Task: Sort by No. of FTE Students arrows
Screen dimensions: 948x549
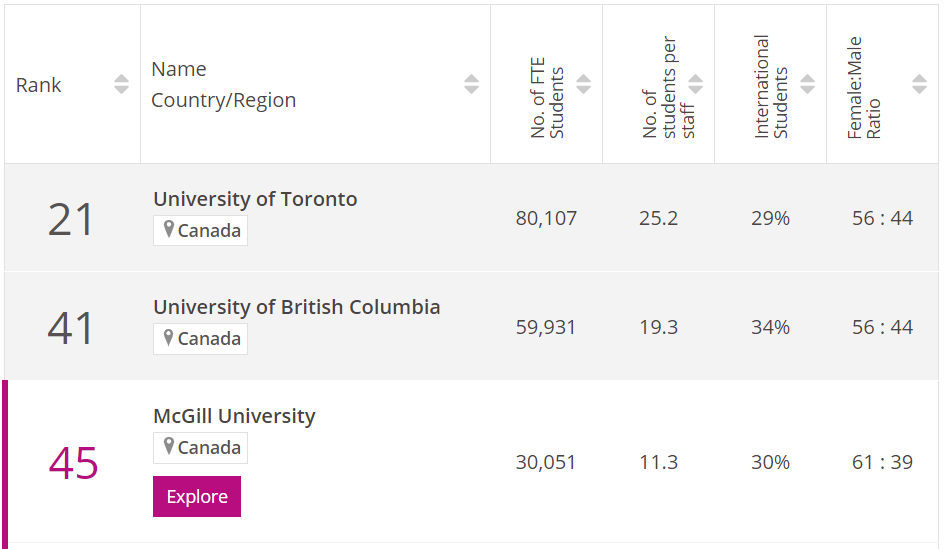Action: [584, 85]
